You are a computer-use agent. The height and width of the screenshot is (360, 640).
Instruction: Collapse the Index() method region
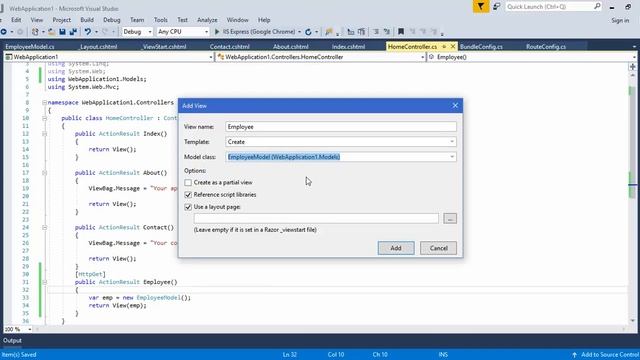click(44, 134)
